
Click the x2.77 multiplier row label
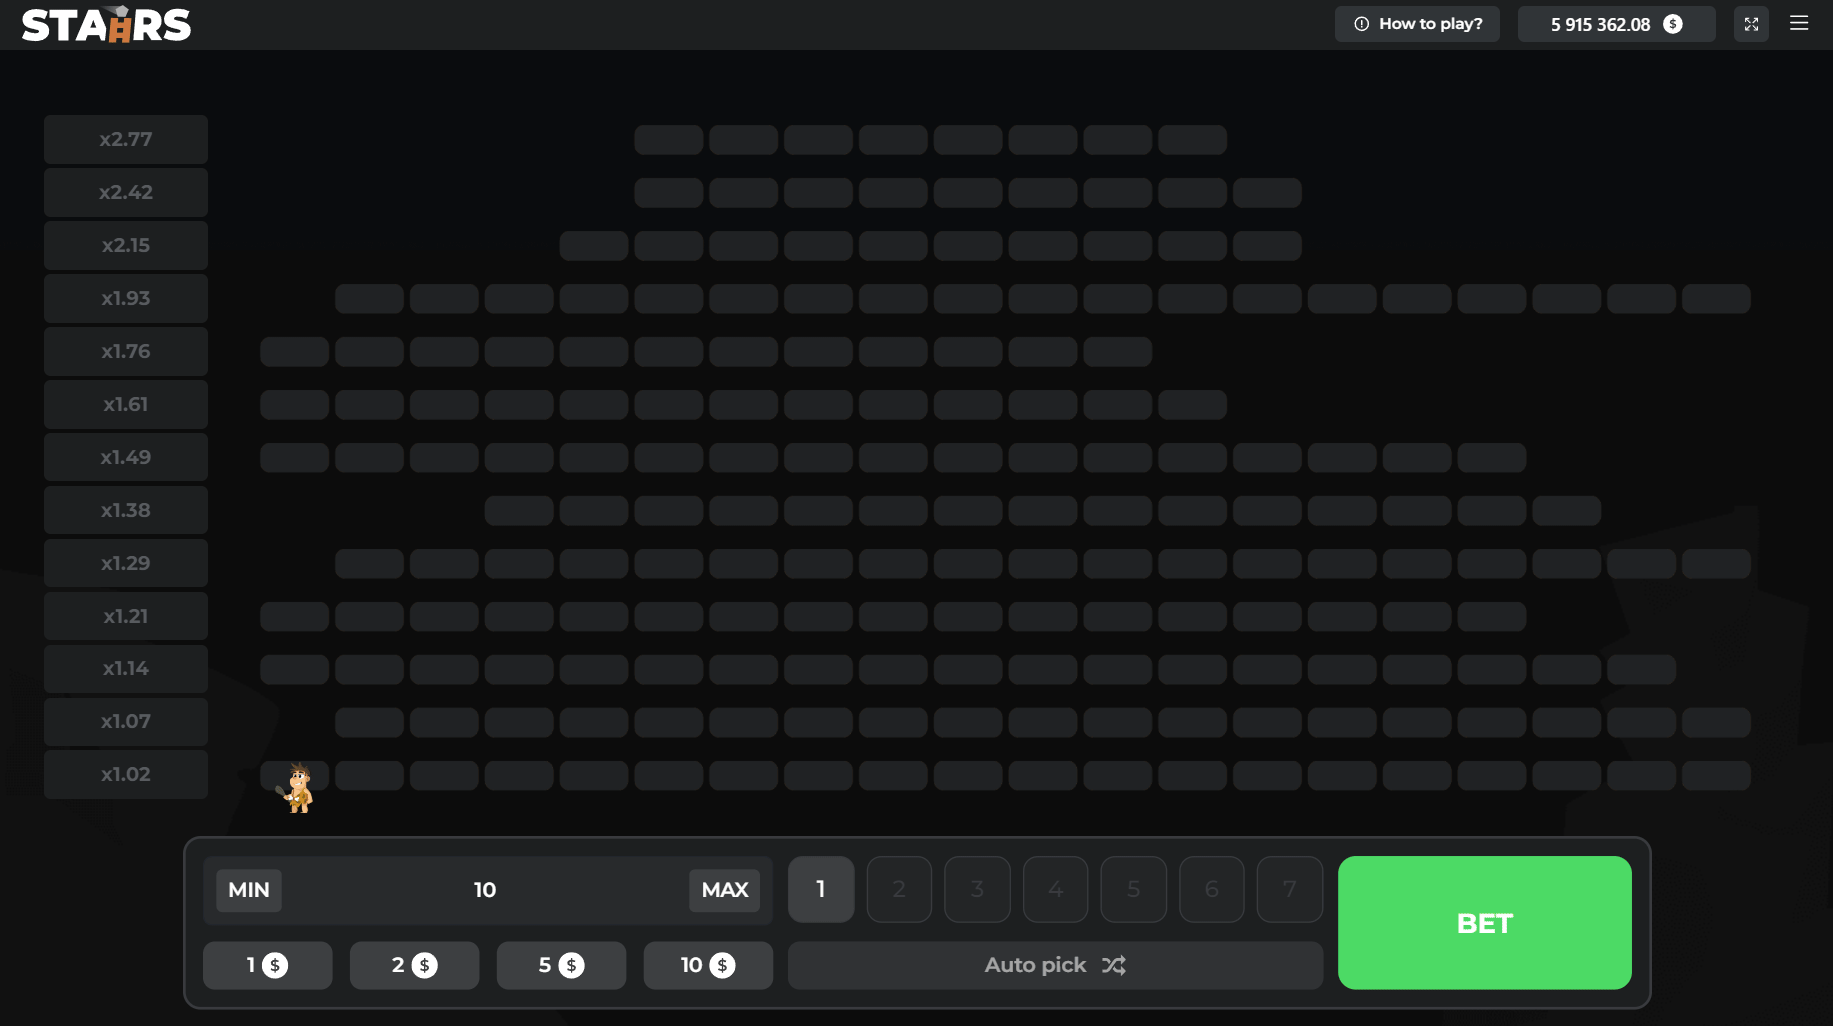[126, 139]
